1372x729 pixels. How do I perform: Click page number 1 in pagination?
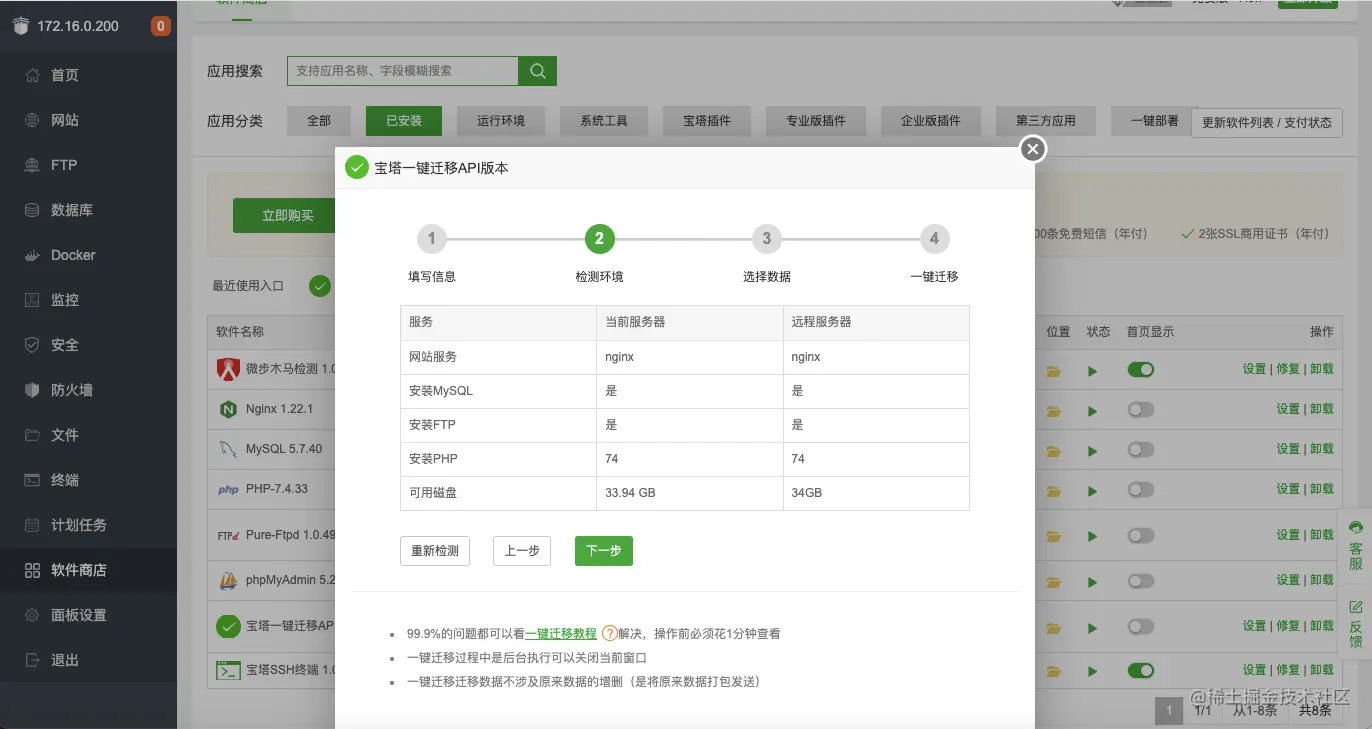[x=1168, y=711]
